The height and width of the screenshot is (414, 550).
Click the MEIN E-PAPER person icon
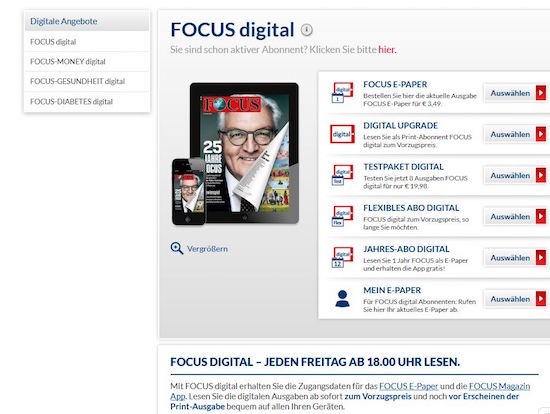[x=342, y=299]
